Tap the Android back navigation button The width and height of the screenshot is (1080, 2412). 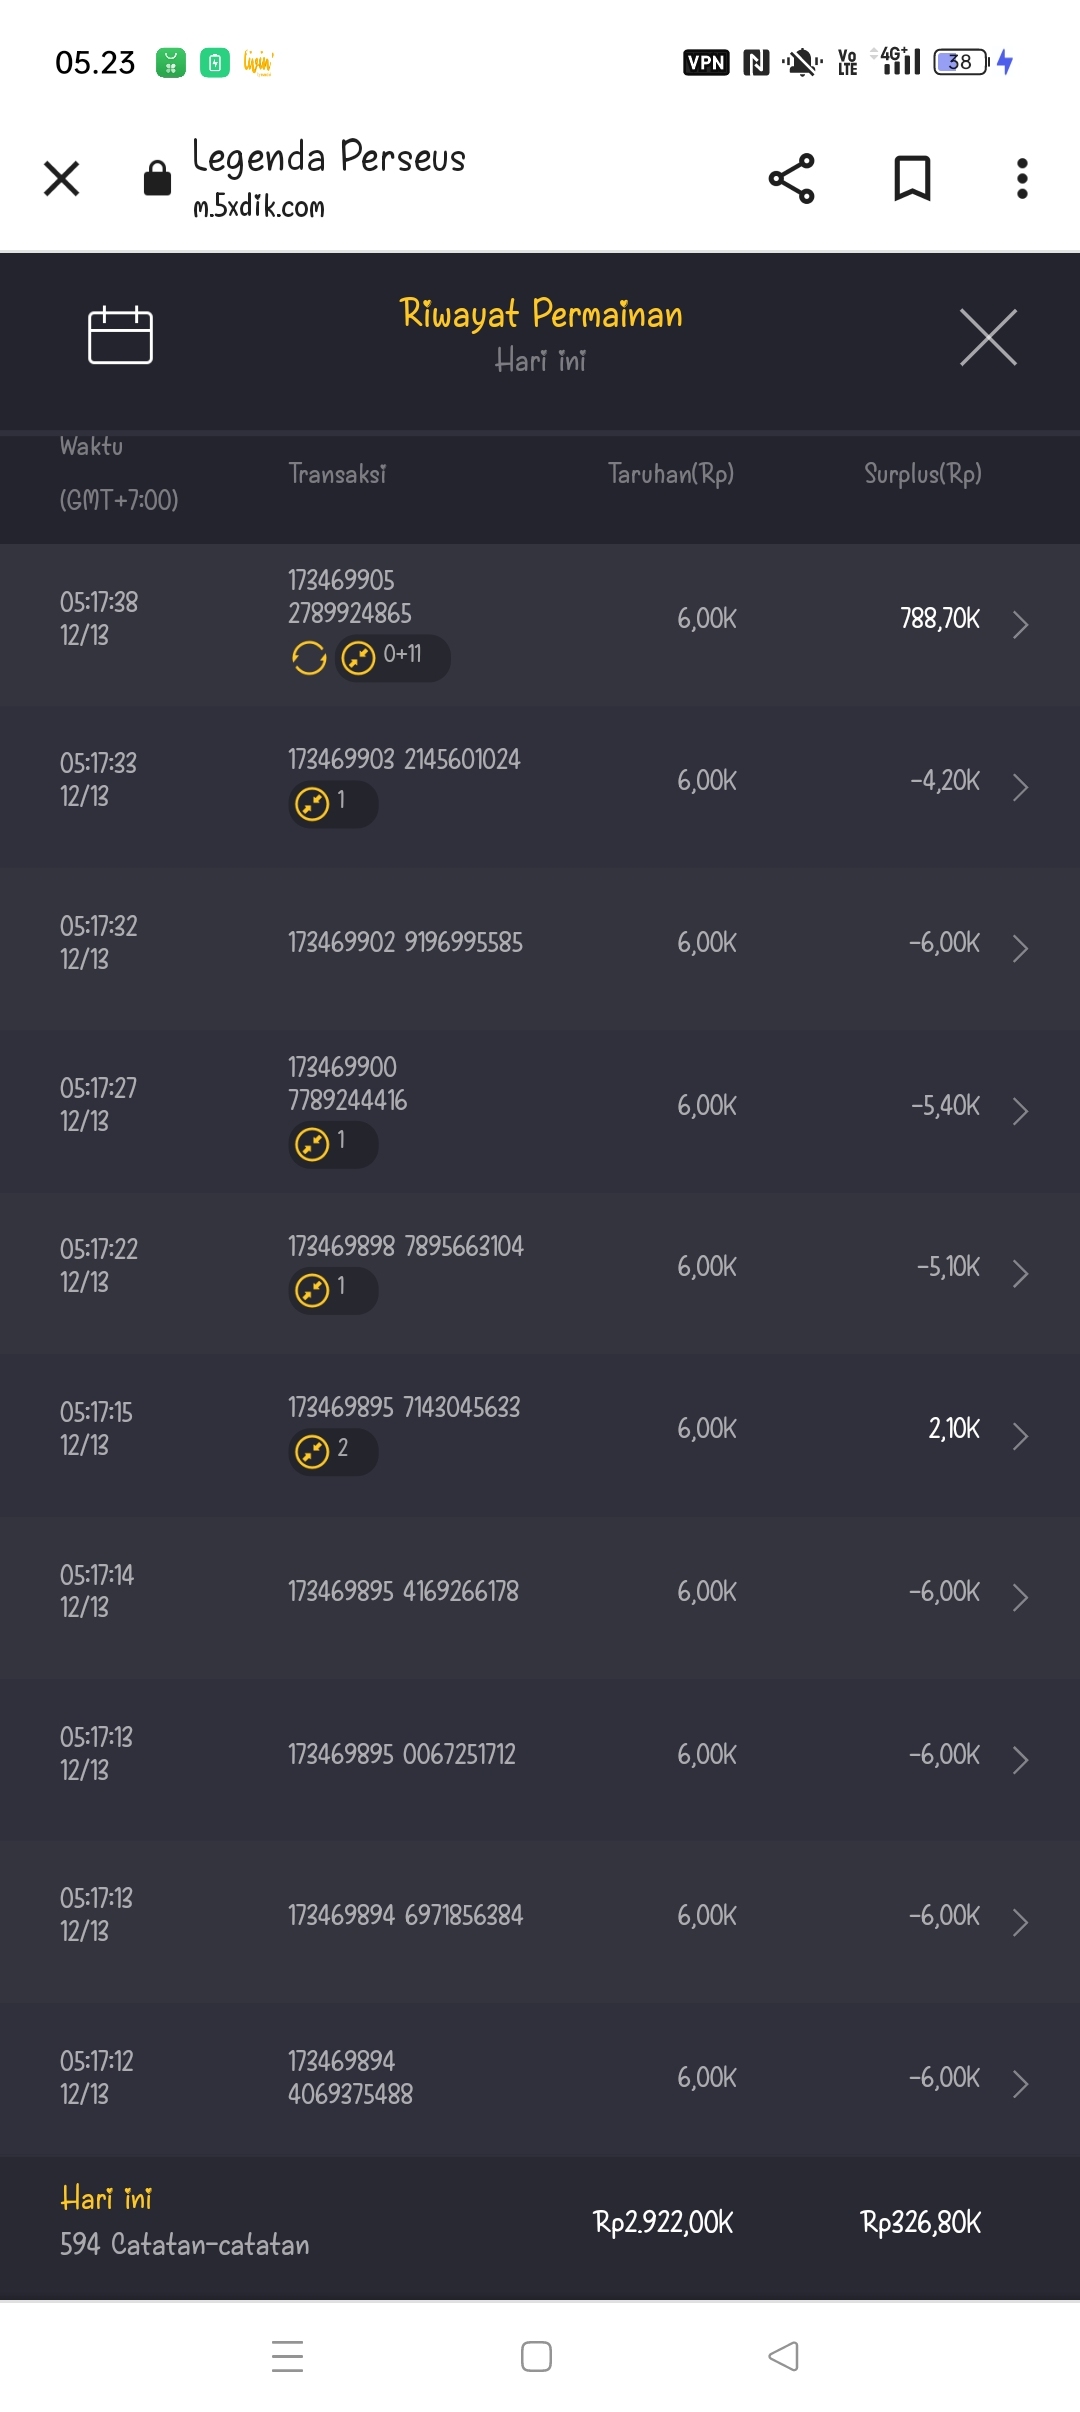pyautogui.click(x=783, y=2356)
